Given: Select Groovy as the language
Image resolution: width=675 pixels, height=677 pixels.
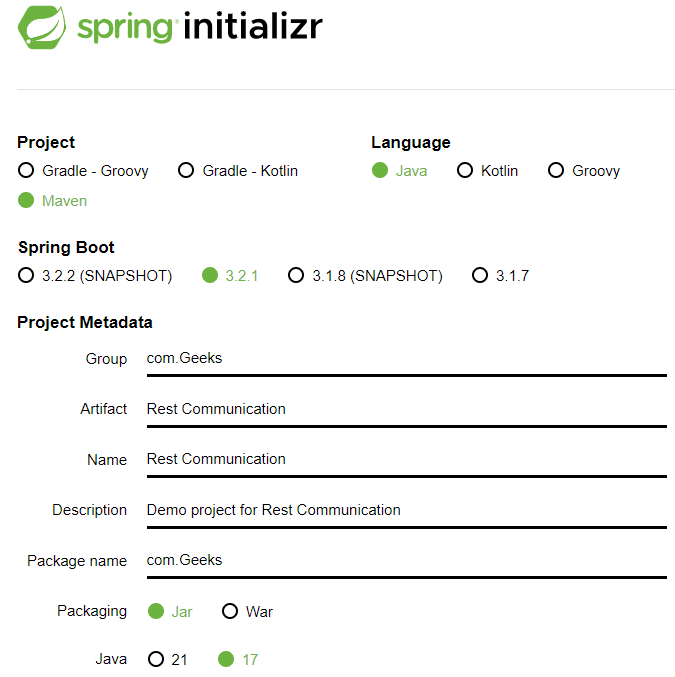Looking at the screenshot, I should tap(556, 170).
